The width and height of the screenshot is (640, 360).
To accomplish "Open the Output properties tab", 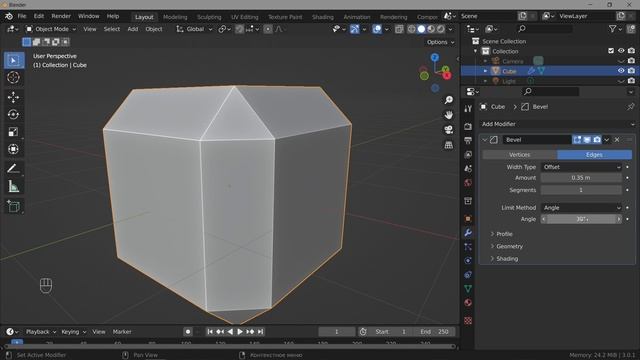I will coord(468,140).
